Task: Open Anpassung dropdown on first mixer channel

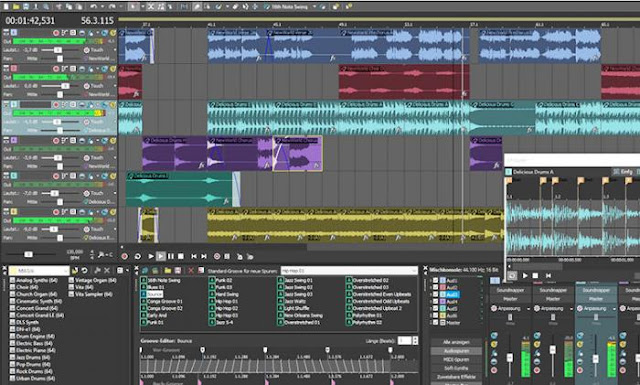Action: tap(528, 309)
